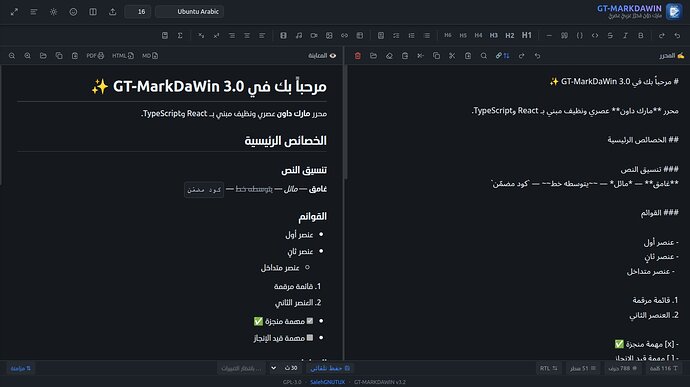The image size is (690, 387).
Task: Redo in editor panel toolbar
Action: pyautogui.click(x=521, y=56)
